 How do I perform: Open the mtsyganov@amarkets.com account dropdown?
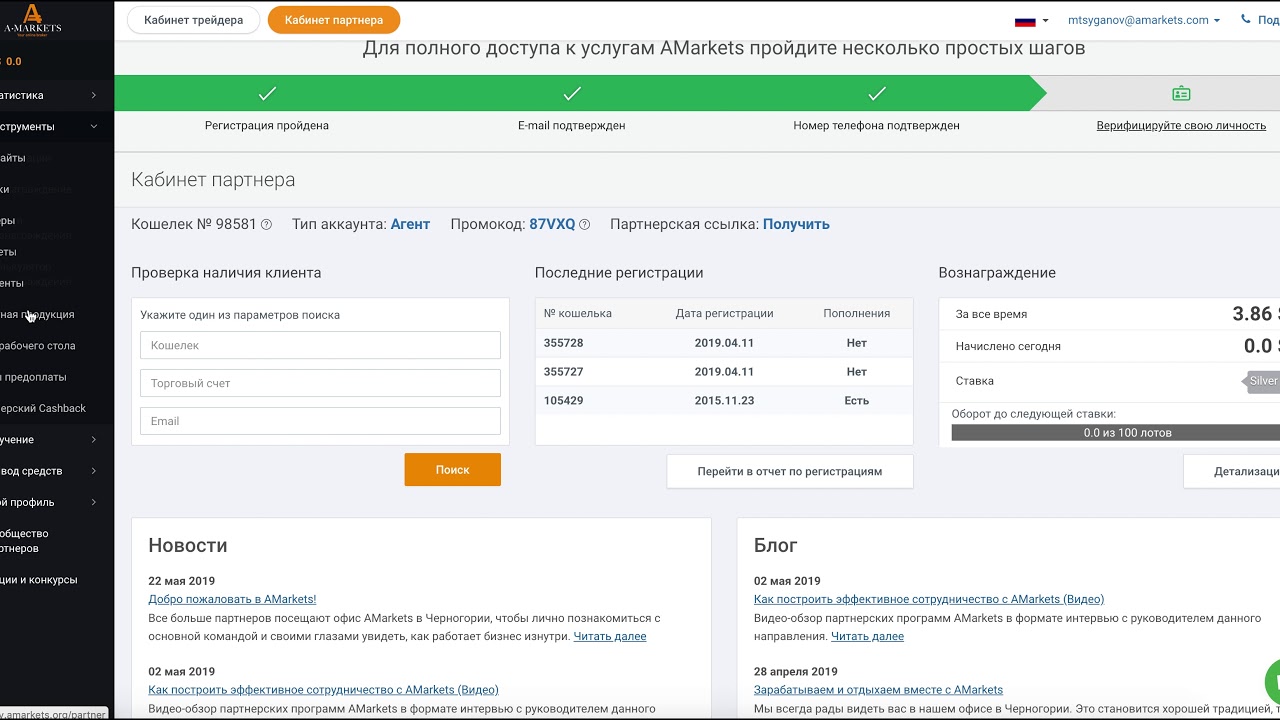1144,20
